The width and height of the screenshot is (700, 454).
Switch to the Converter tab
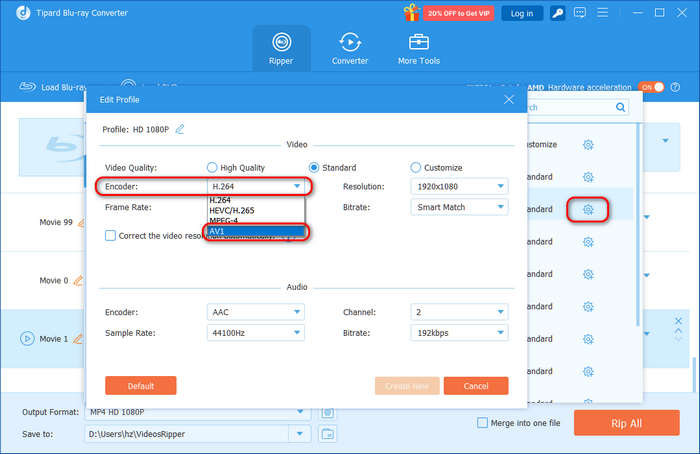(x=350, y=49)
